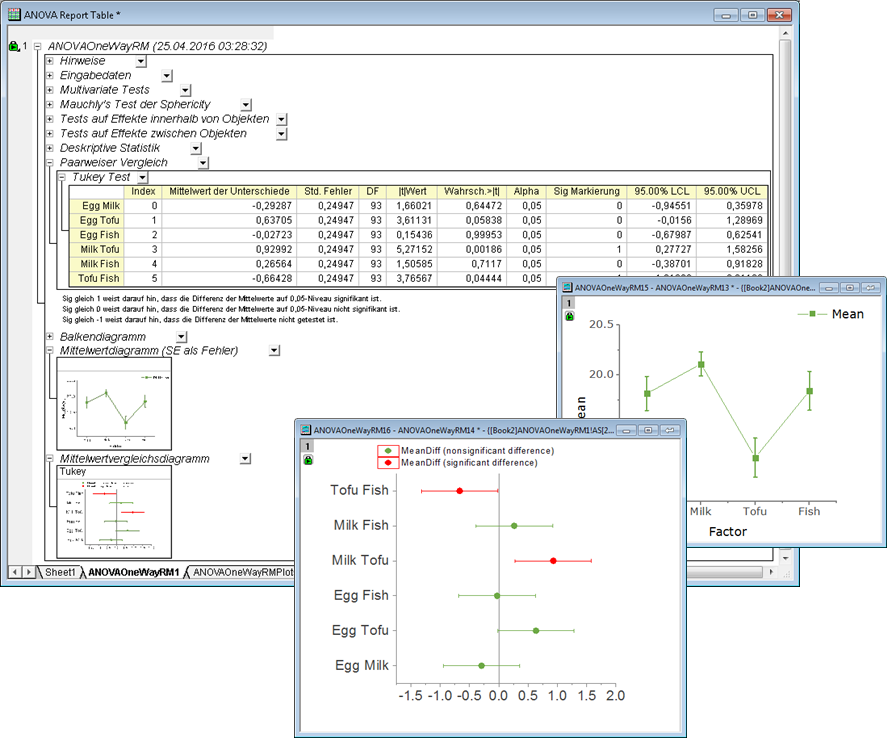Screen dimensions: 887x738
Task: Open the Multivariate Tests dropdown arrow
Action: (x=186, y=90)
